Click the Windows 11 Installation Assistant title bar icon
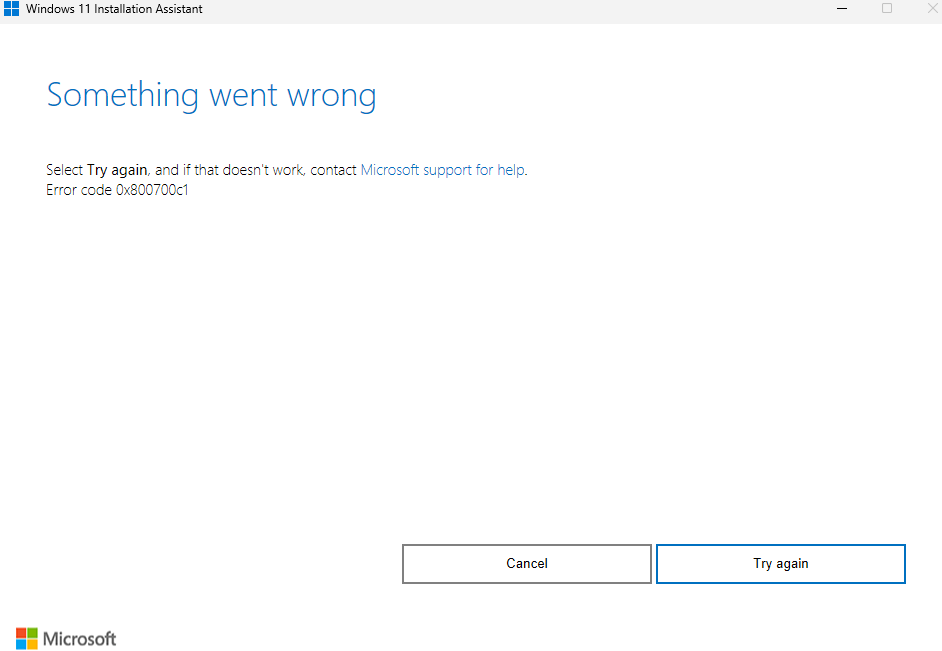 click(x=13, y=9)
